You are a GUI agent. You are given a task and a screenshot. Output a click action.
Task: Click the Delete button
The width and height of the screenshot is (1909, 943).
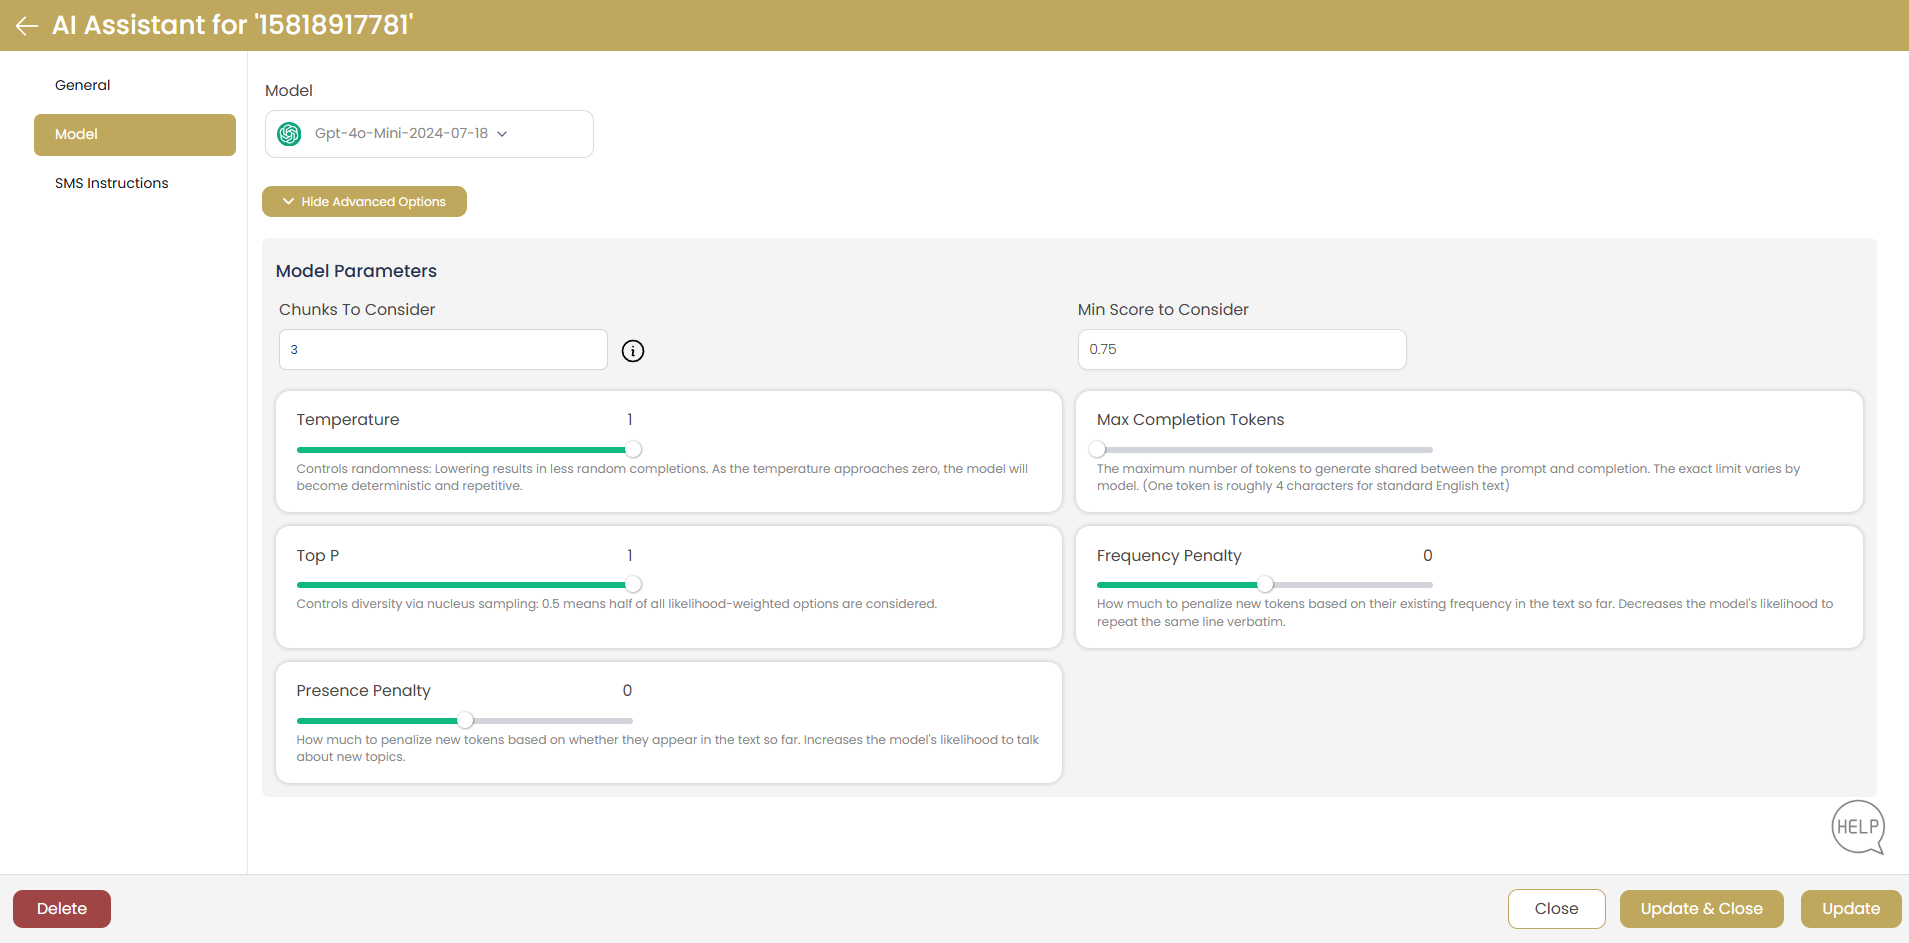[61, 908]
